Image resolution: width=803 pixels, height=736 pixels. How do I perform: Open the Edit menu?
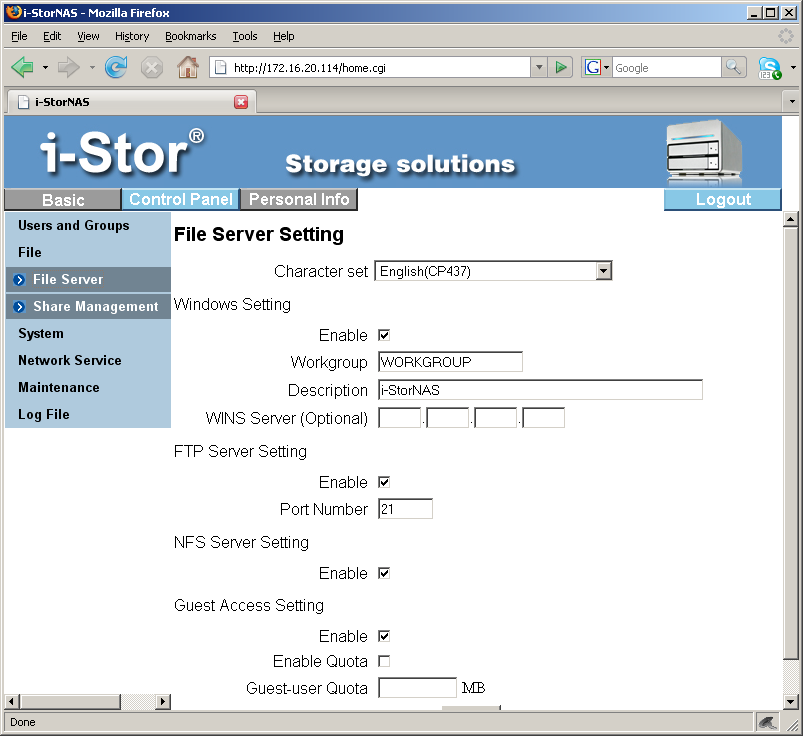coord(52,36)
